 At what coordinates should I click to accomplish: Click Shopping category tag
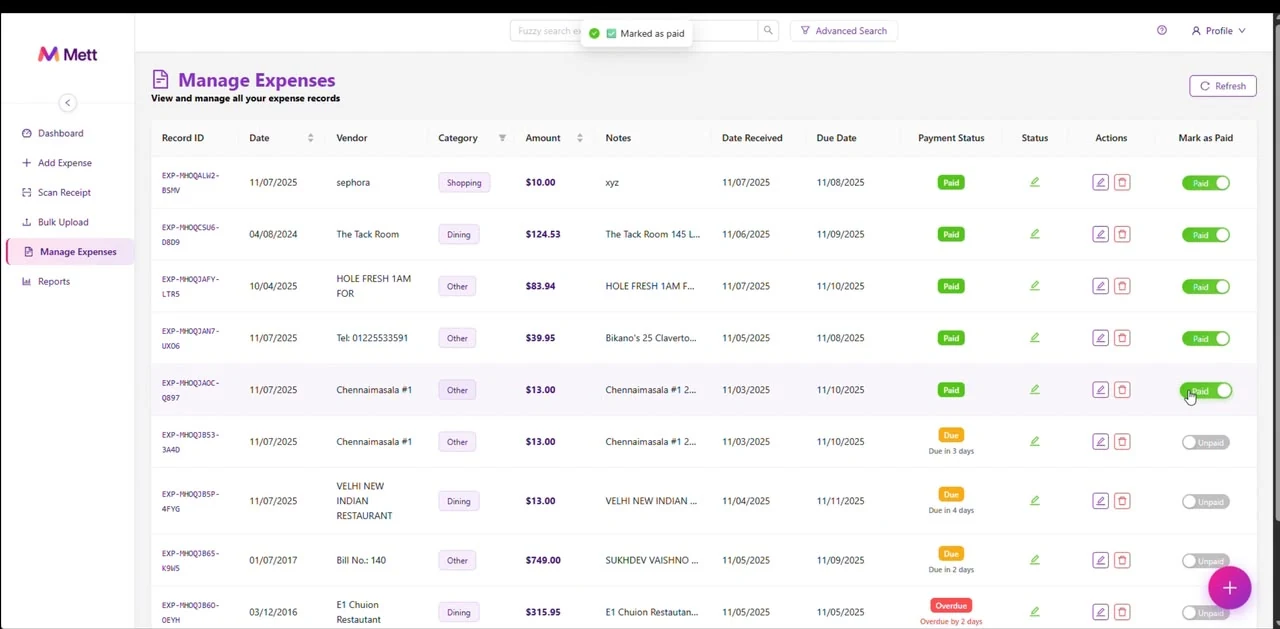click(x=464, y=183)
